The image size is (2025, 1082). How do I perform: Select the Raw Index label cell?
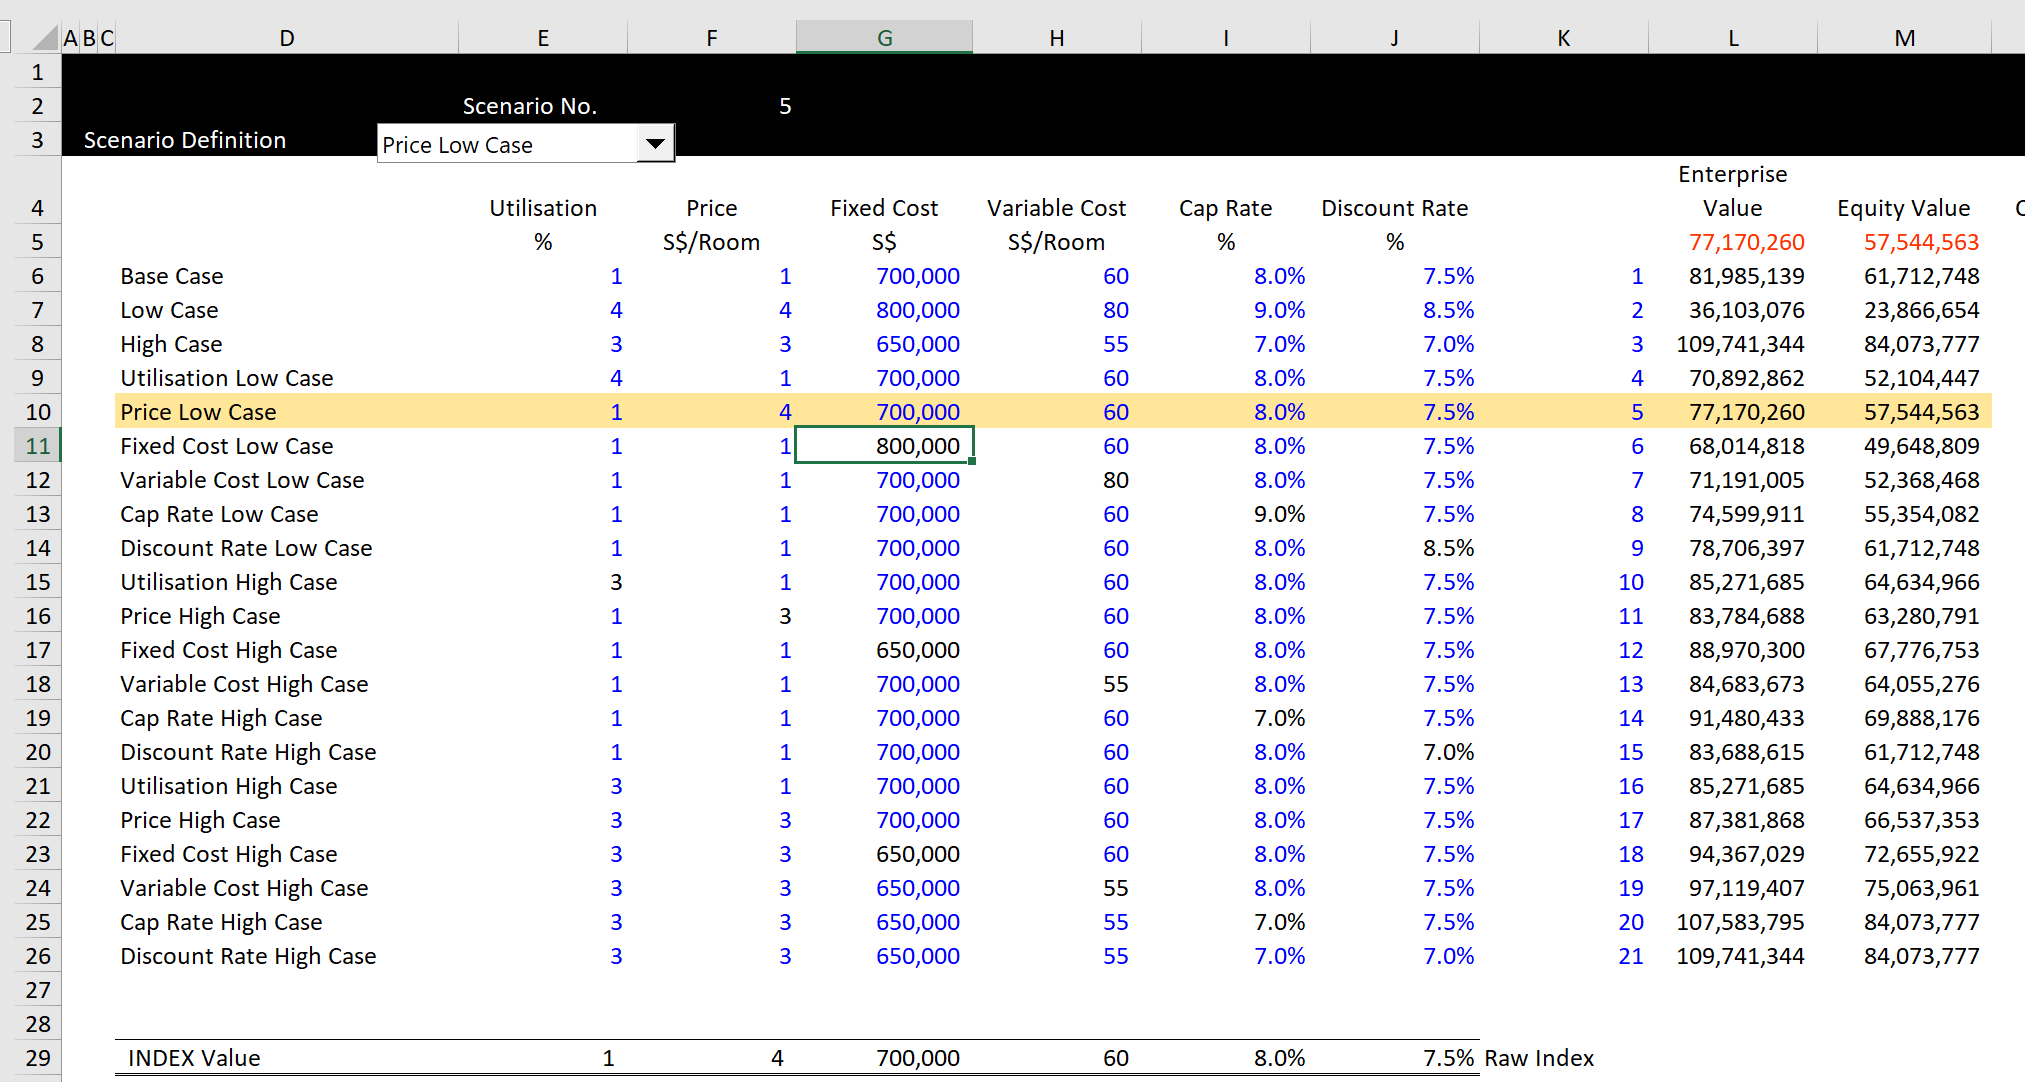1540,1057
